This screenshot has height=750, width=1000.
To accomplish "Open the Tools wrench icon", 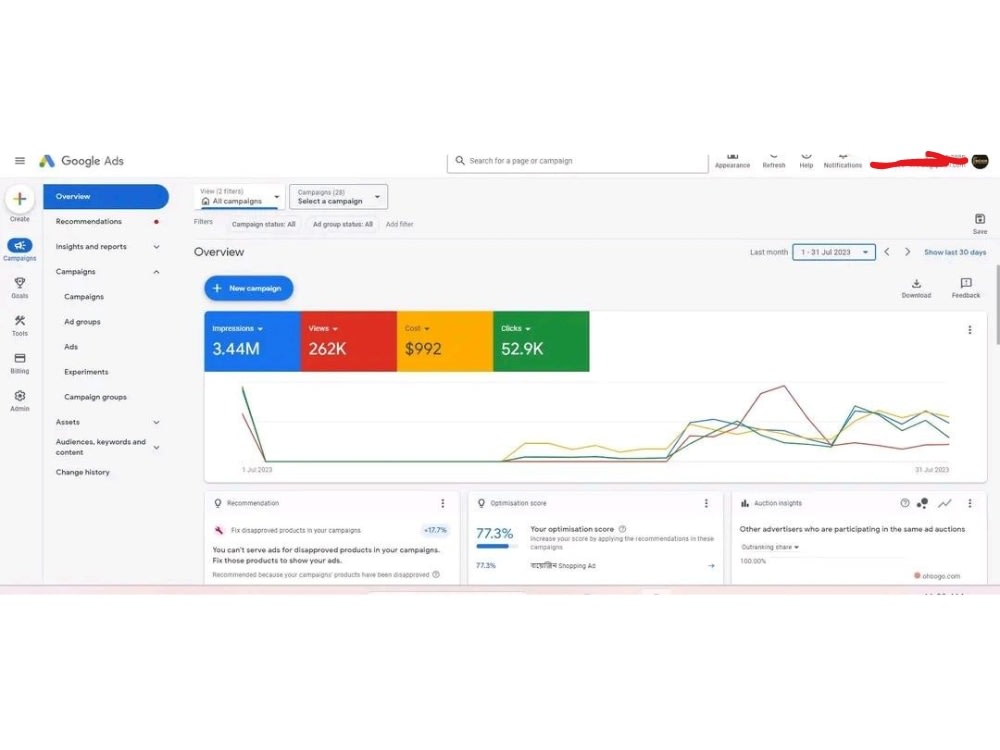I will 20,320.
